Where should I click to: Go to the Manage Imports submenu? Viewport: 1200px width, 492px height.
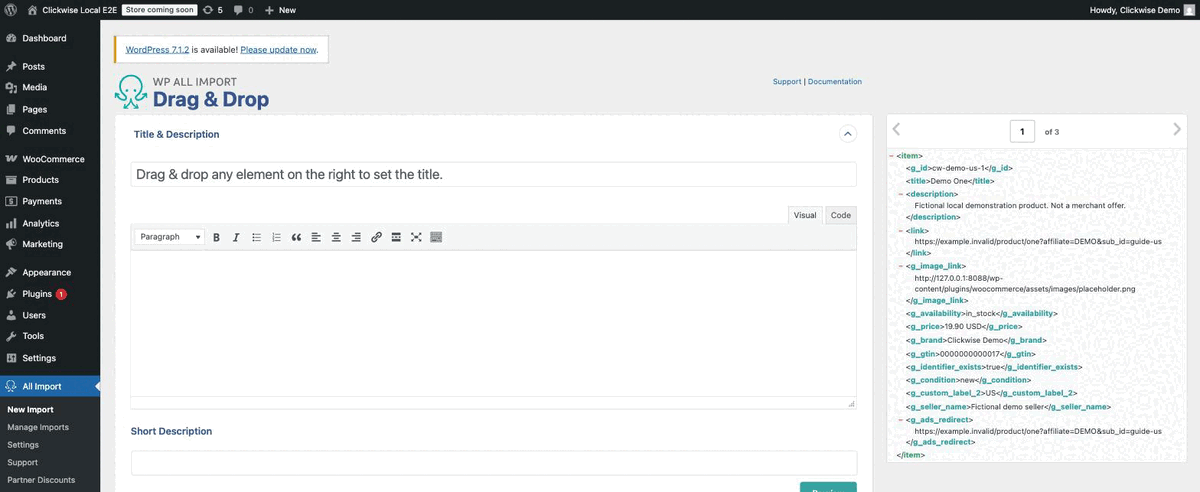(x=38, y=427)
